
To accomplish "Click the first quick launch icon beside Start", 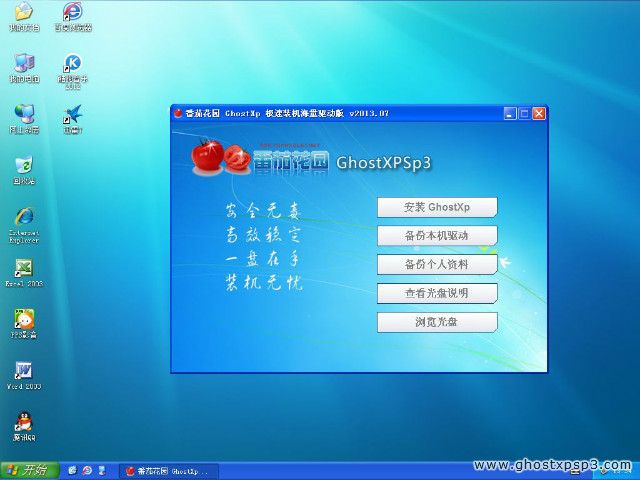I will (x=73, y=471).
